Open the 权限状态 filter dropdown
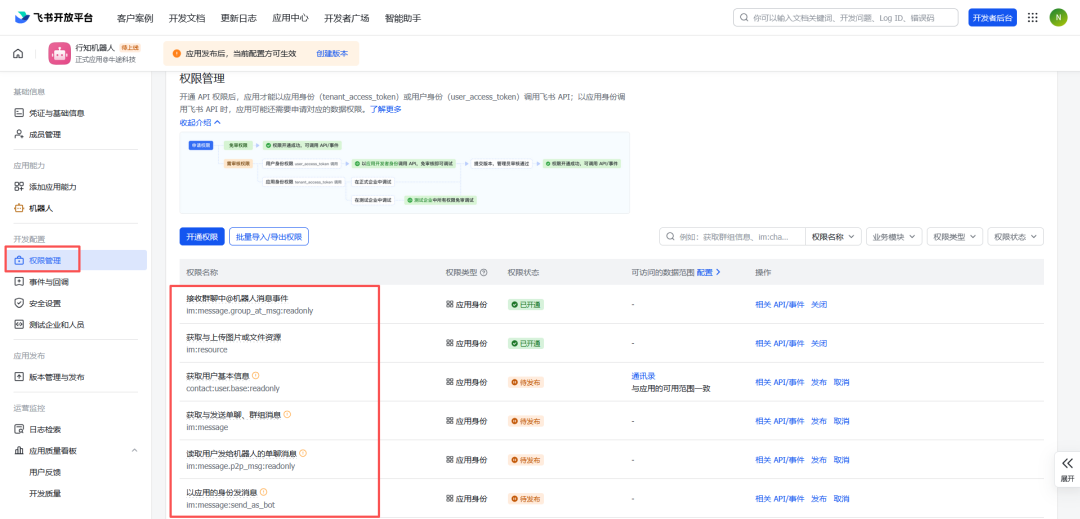 [x=1015, y=236]
